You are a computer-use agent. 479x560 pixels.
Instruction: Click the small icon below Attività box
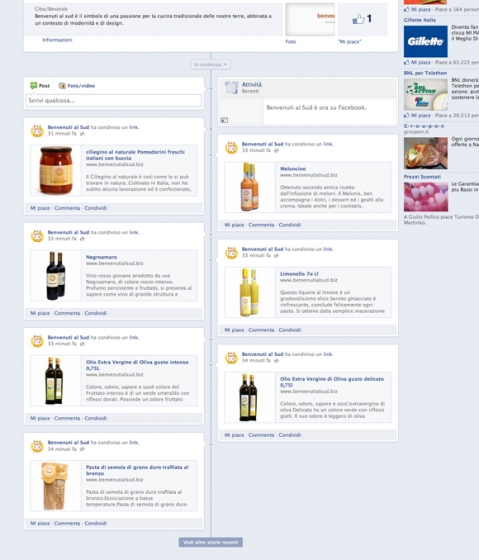pyautogui.click(x=224, y=120)
